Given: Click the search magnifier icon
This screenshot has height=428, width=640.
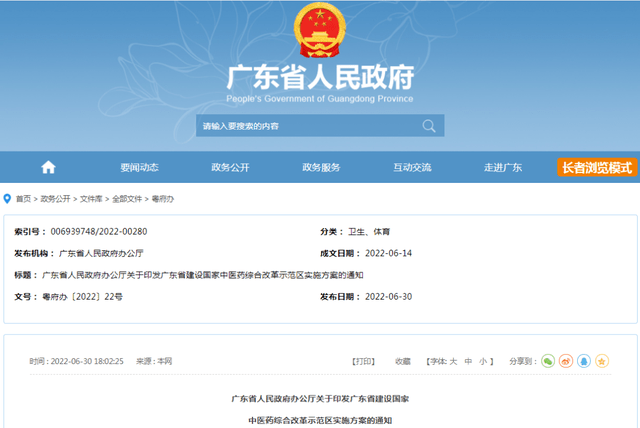Looking at the screenshot, I should click(429, 126).
